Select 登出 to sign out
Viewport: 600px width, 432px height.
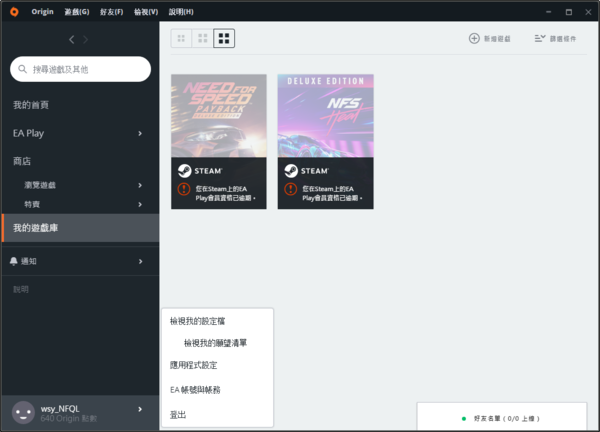click(179, 413)
